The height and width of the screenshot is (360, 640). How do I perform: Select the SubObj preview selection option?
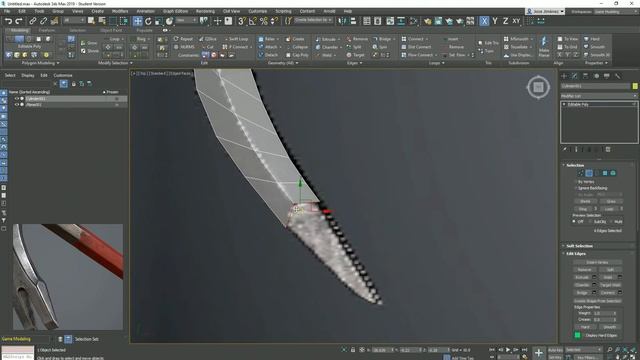[590, 222]
